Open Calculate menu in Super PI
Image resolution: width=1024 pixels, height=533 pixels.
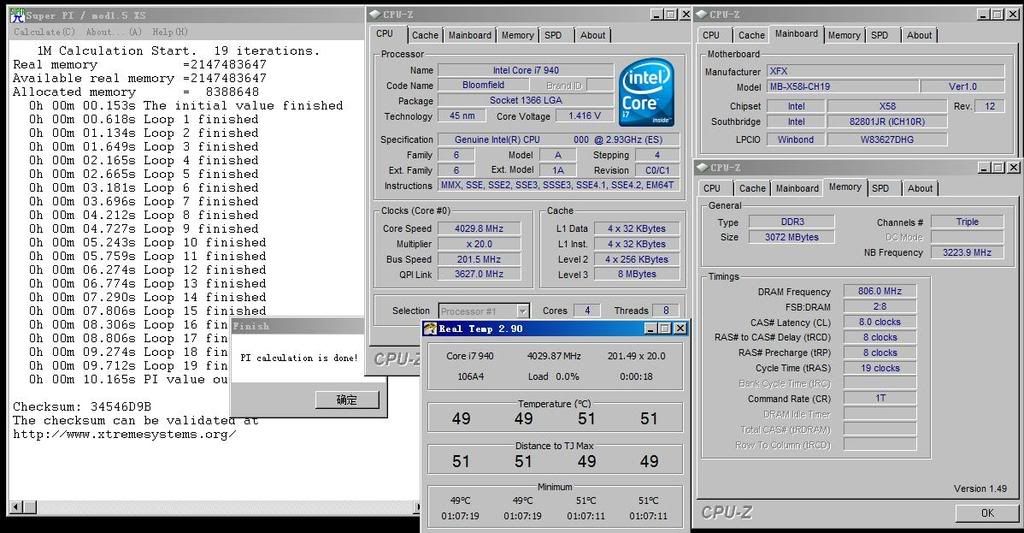[44, 31]
